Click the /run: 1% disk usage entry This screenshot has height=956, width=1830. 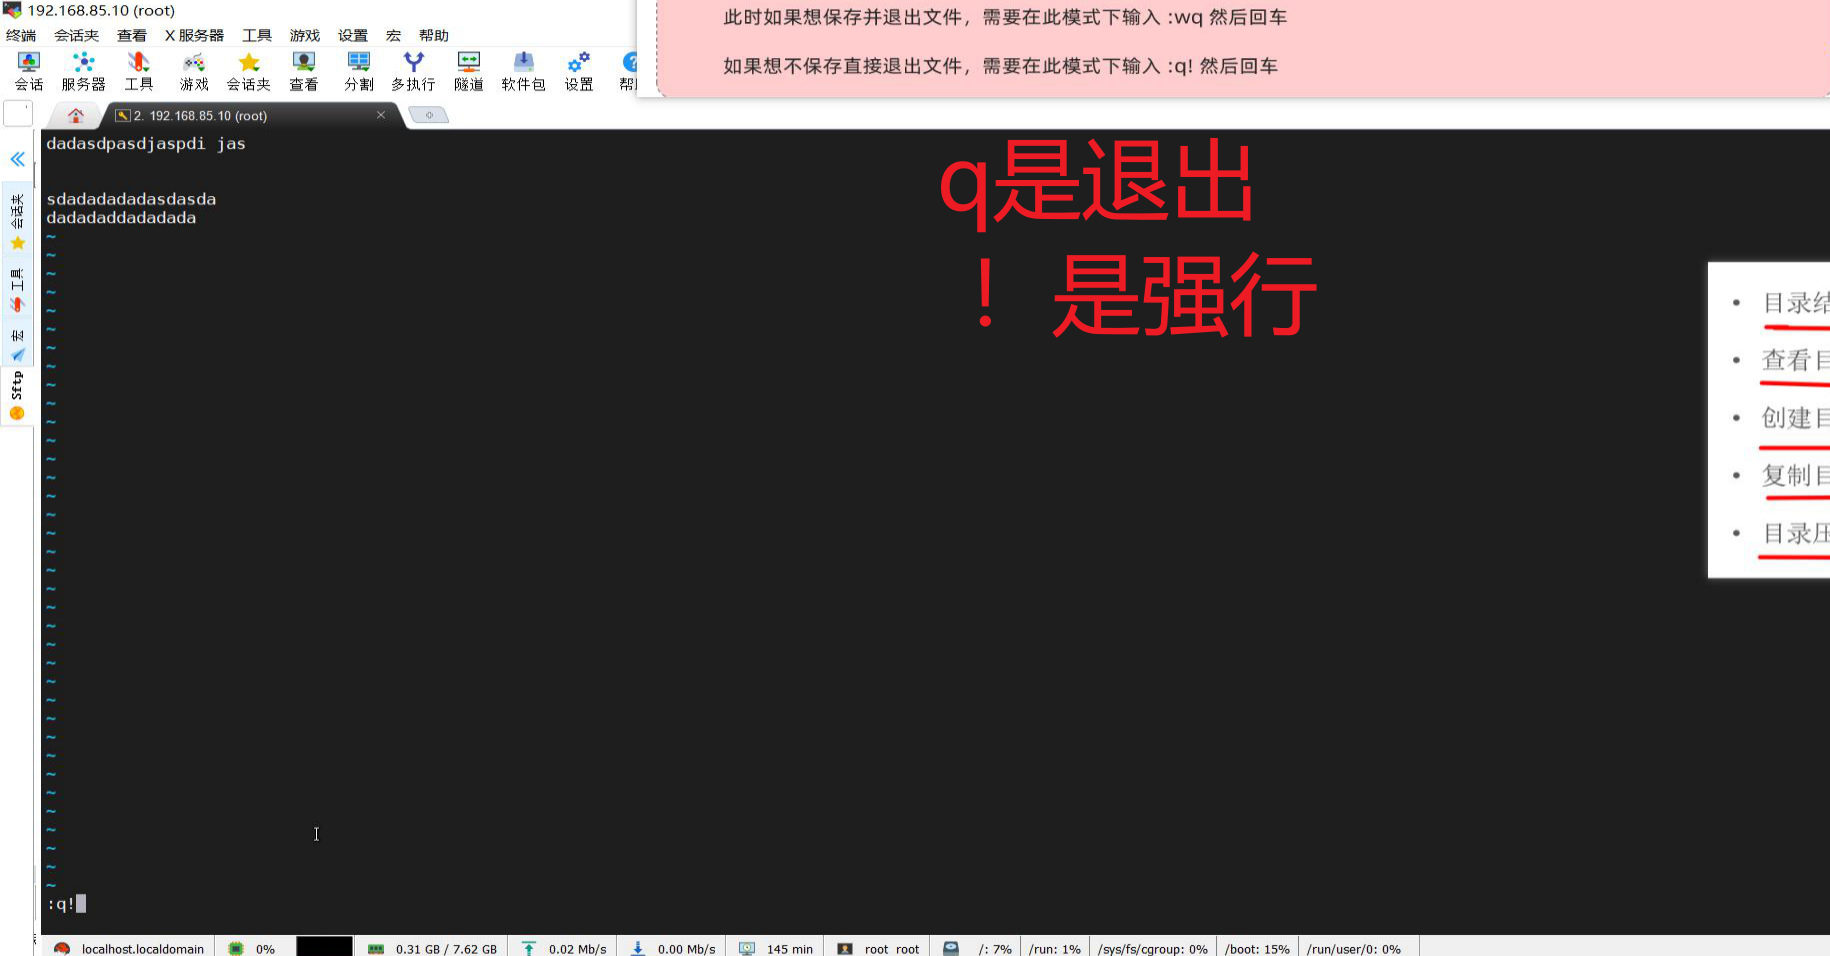pyautogui.click(x=1055, y=949)
